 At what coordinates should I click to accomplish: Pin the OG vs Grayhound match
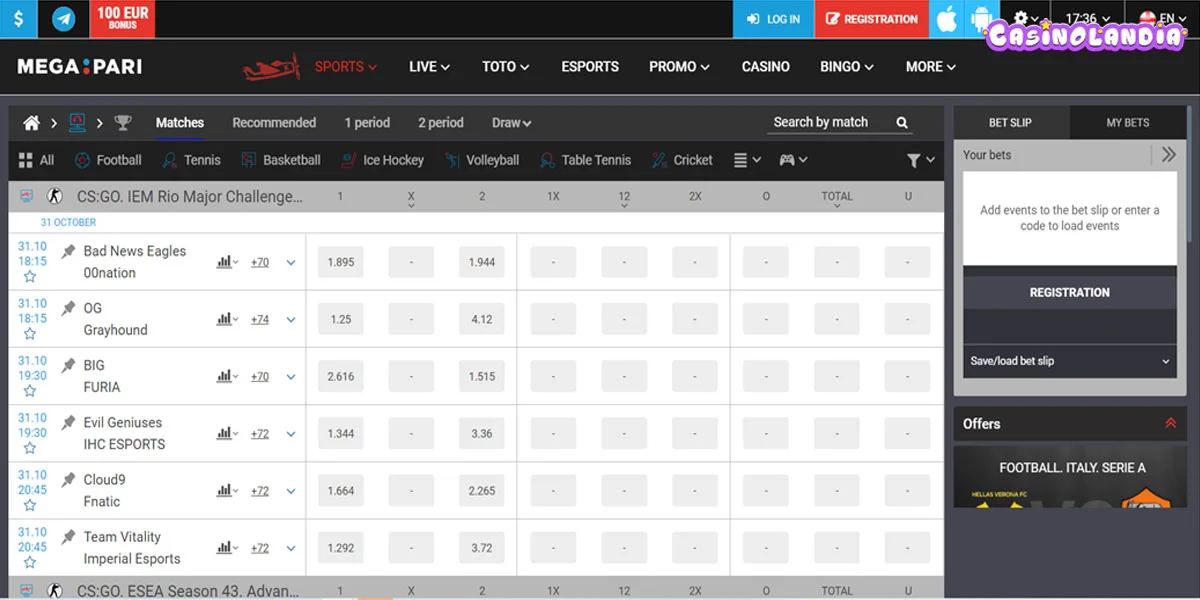68,309
